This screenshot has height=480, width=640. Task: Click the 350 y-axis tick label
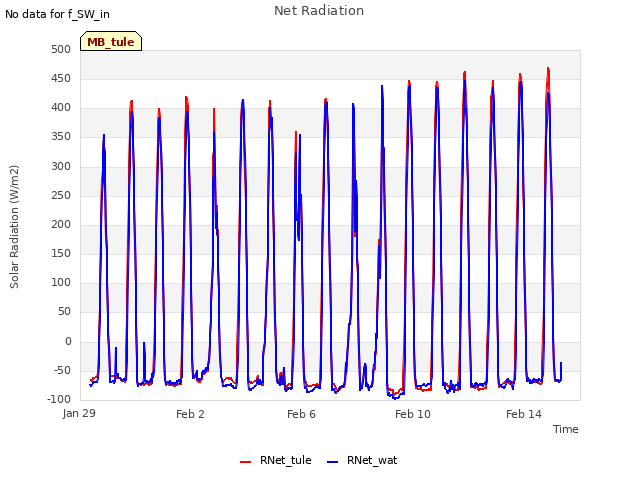point(61,137)
